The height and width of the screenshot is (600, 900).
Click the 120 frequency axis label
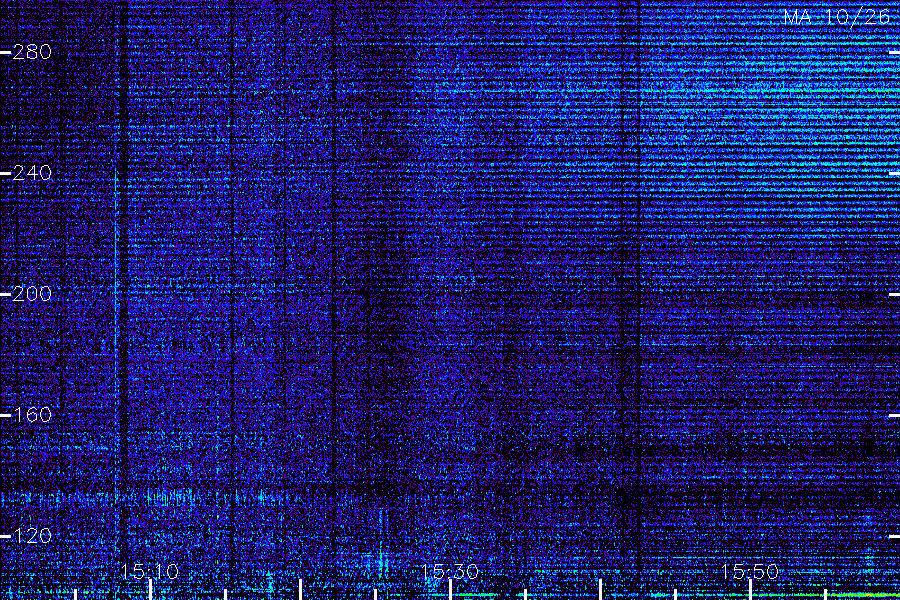click(x=32, y=536)
